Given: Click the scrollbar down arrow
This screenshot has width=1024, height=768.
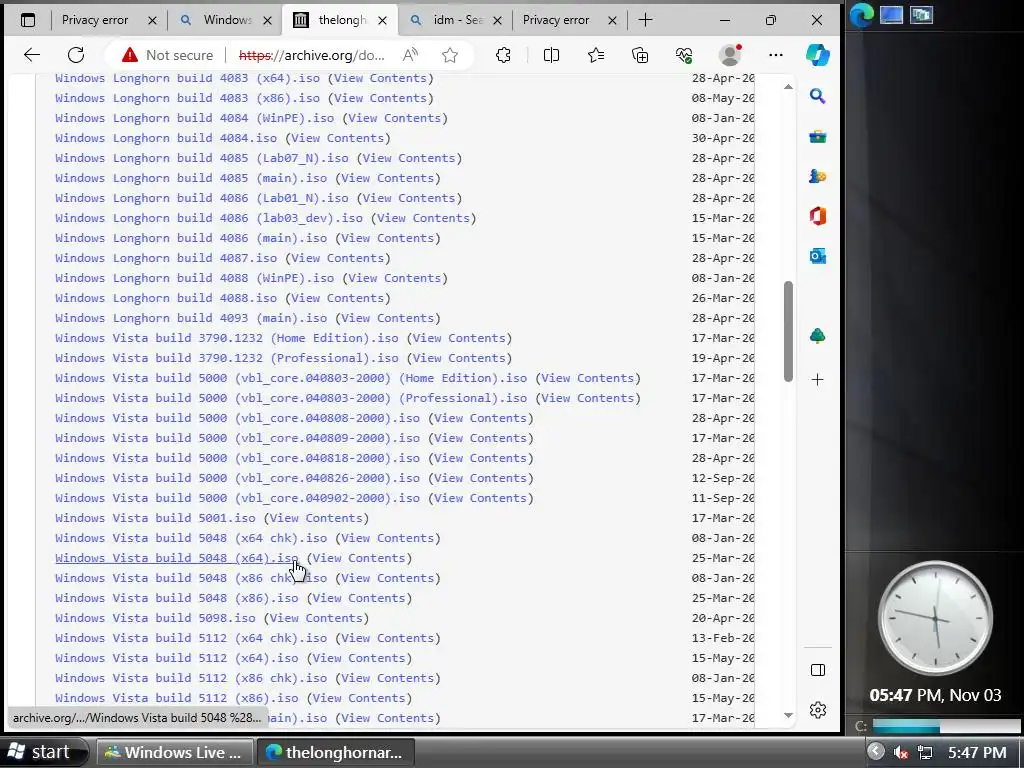Looking at the screenshot, I should 788,715.
